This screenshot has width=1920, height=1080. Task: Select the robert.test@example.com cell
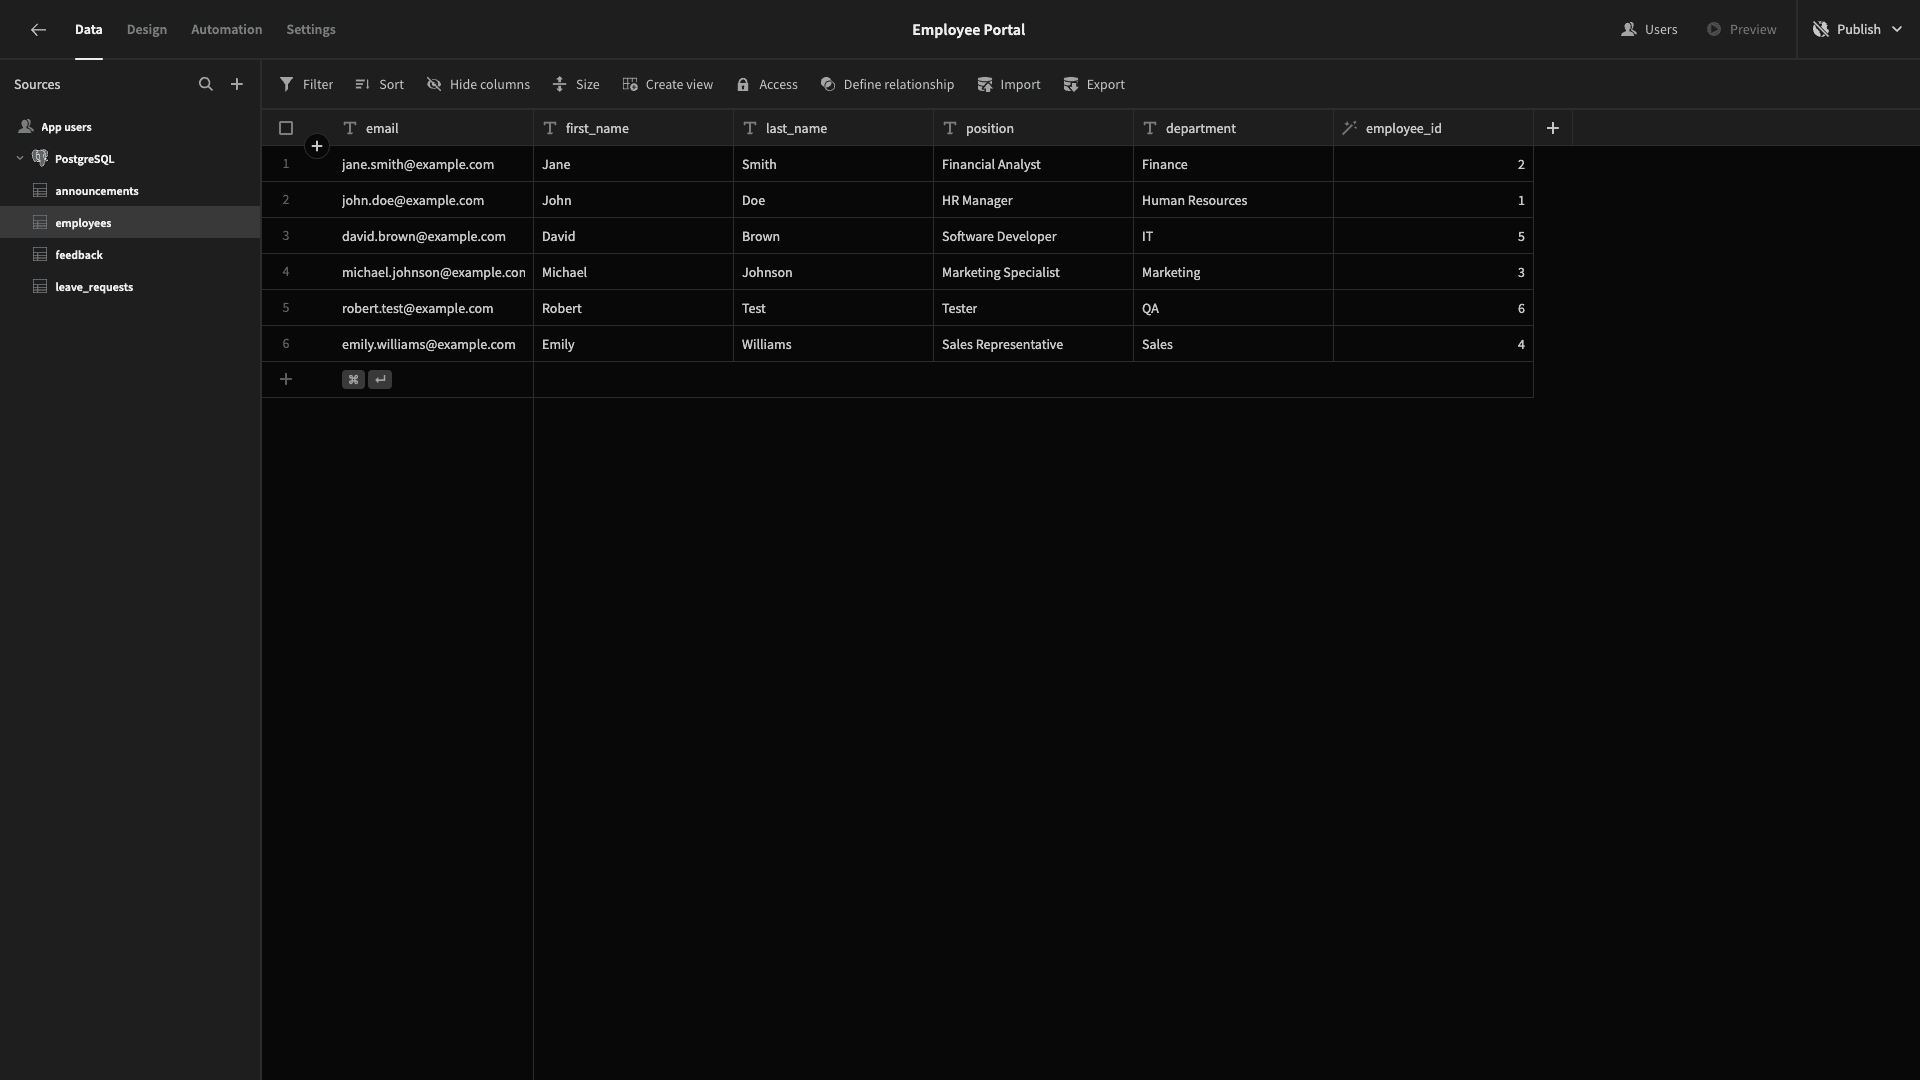pos(433,308)
